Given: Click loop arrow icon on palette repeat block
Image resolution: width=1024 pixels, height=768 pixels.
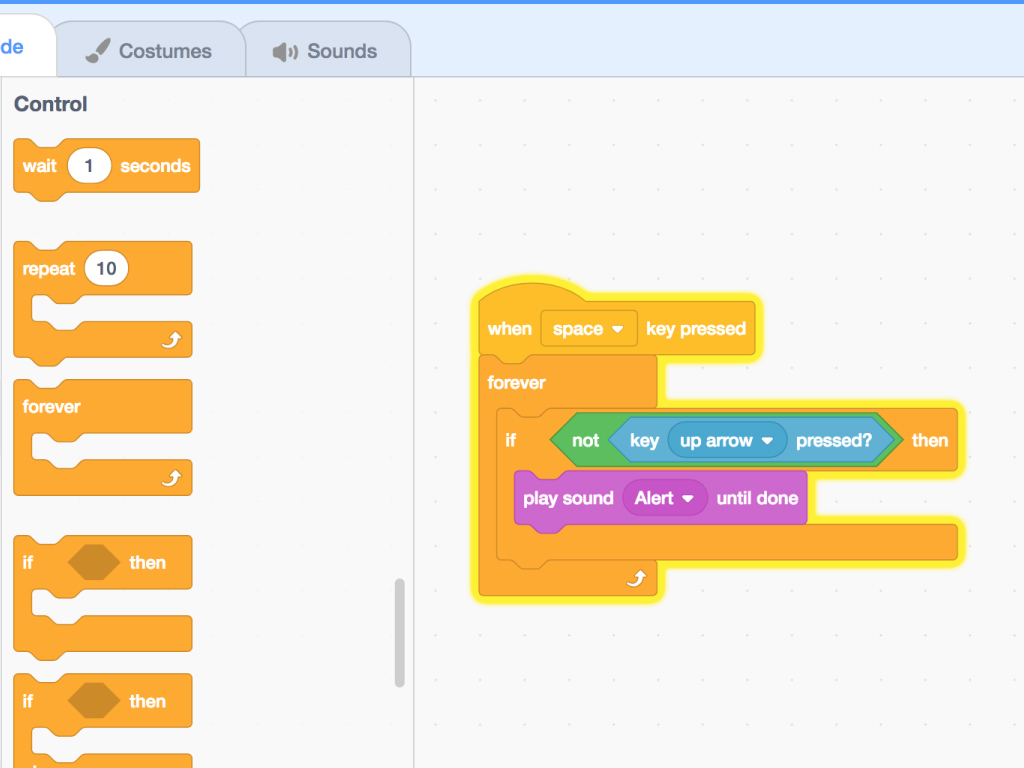Looking at the screenshot, I should (x=172, y=340).
